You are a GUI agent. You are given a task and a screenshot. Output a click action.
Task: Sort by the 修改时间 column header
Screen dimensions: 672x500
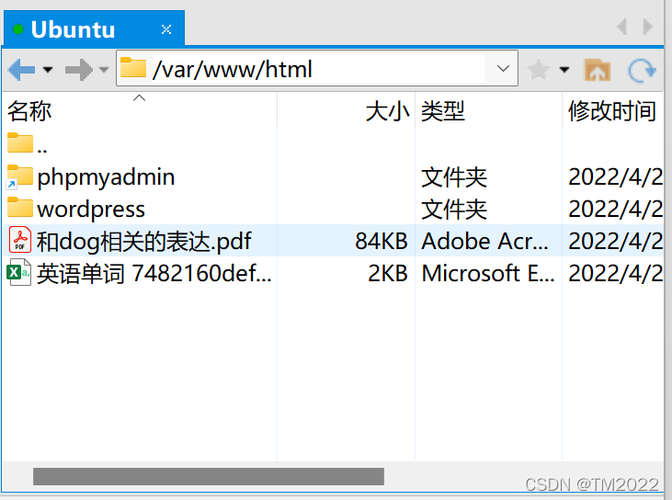click(613, 111)
